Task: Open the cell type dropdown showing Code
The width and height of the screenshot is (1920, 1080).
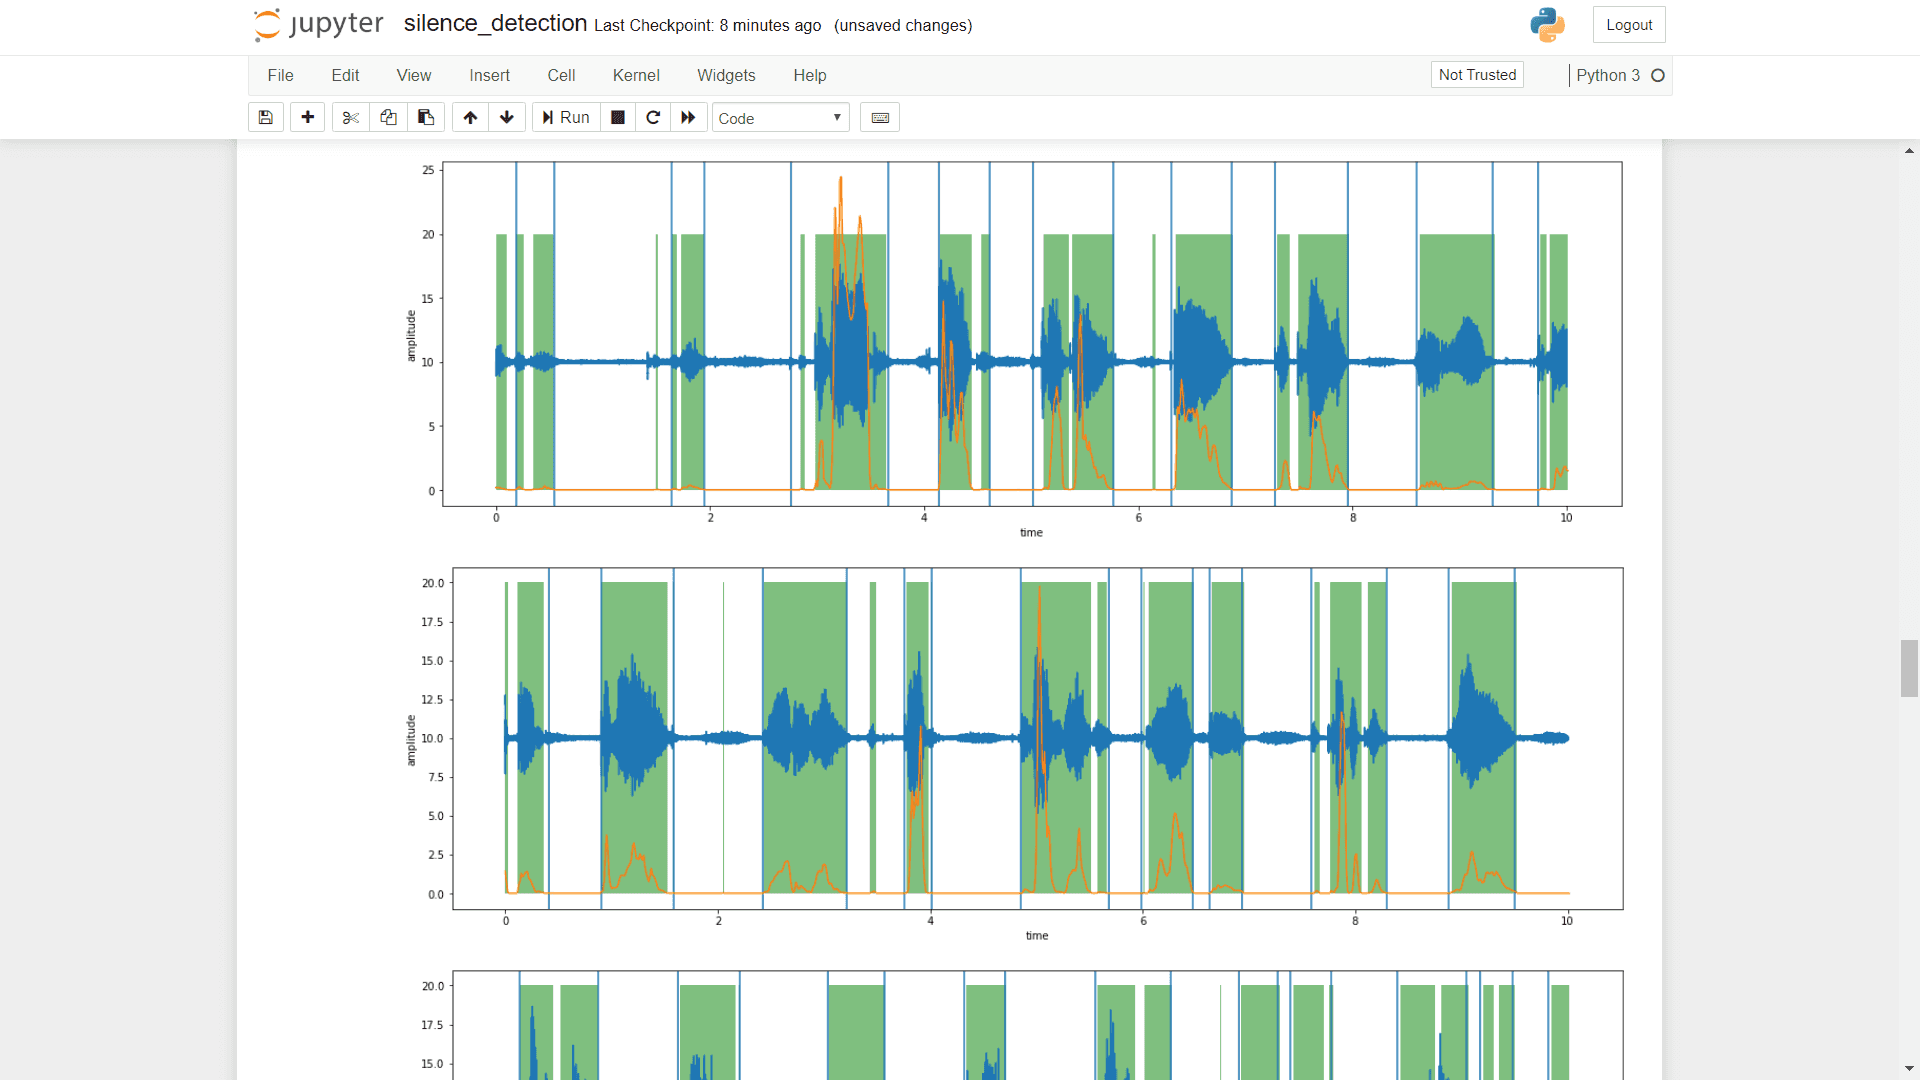Action: pos(779,117)
